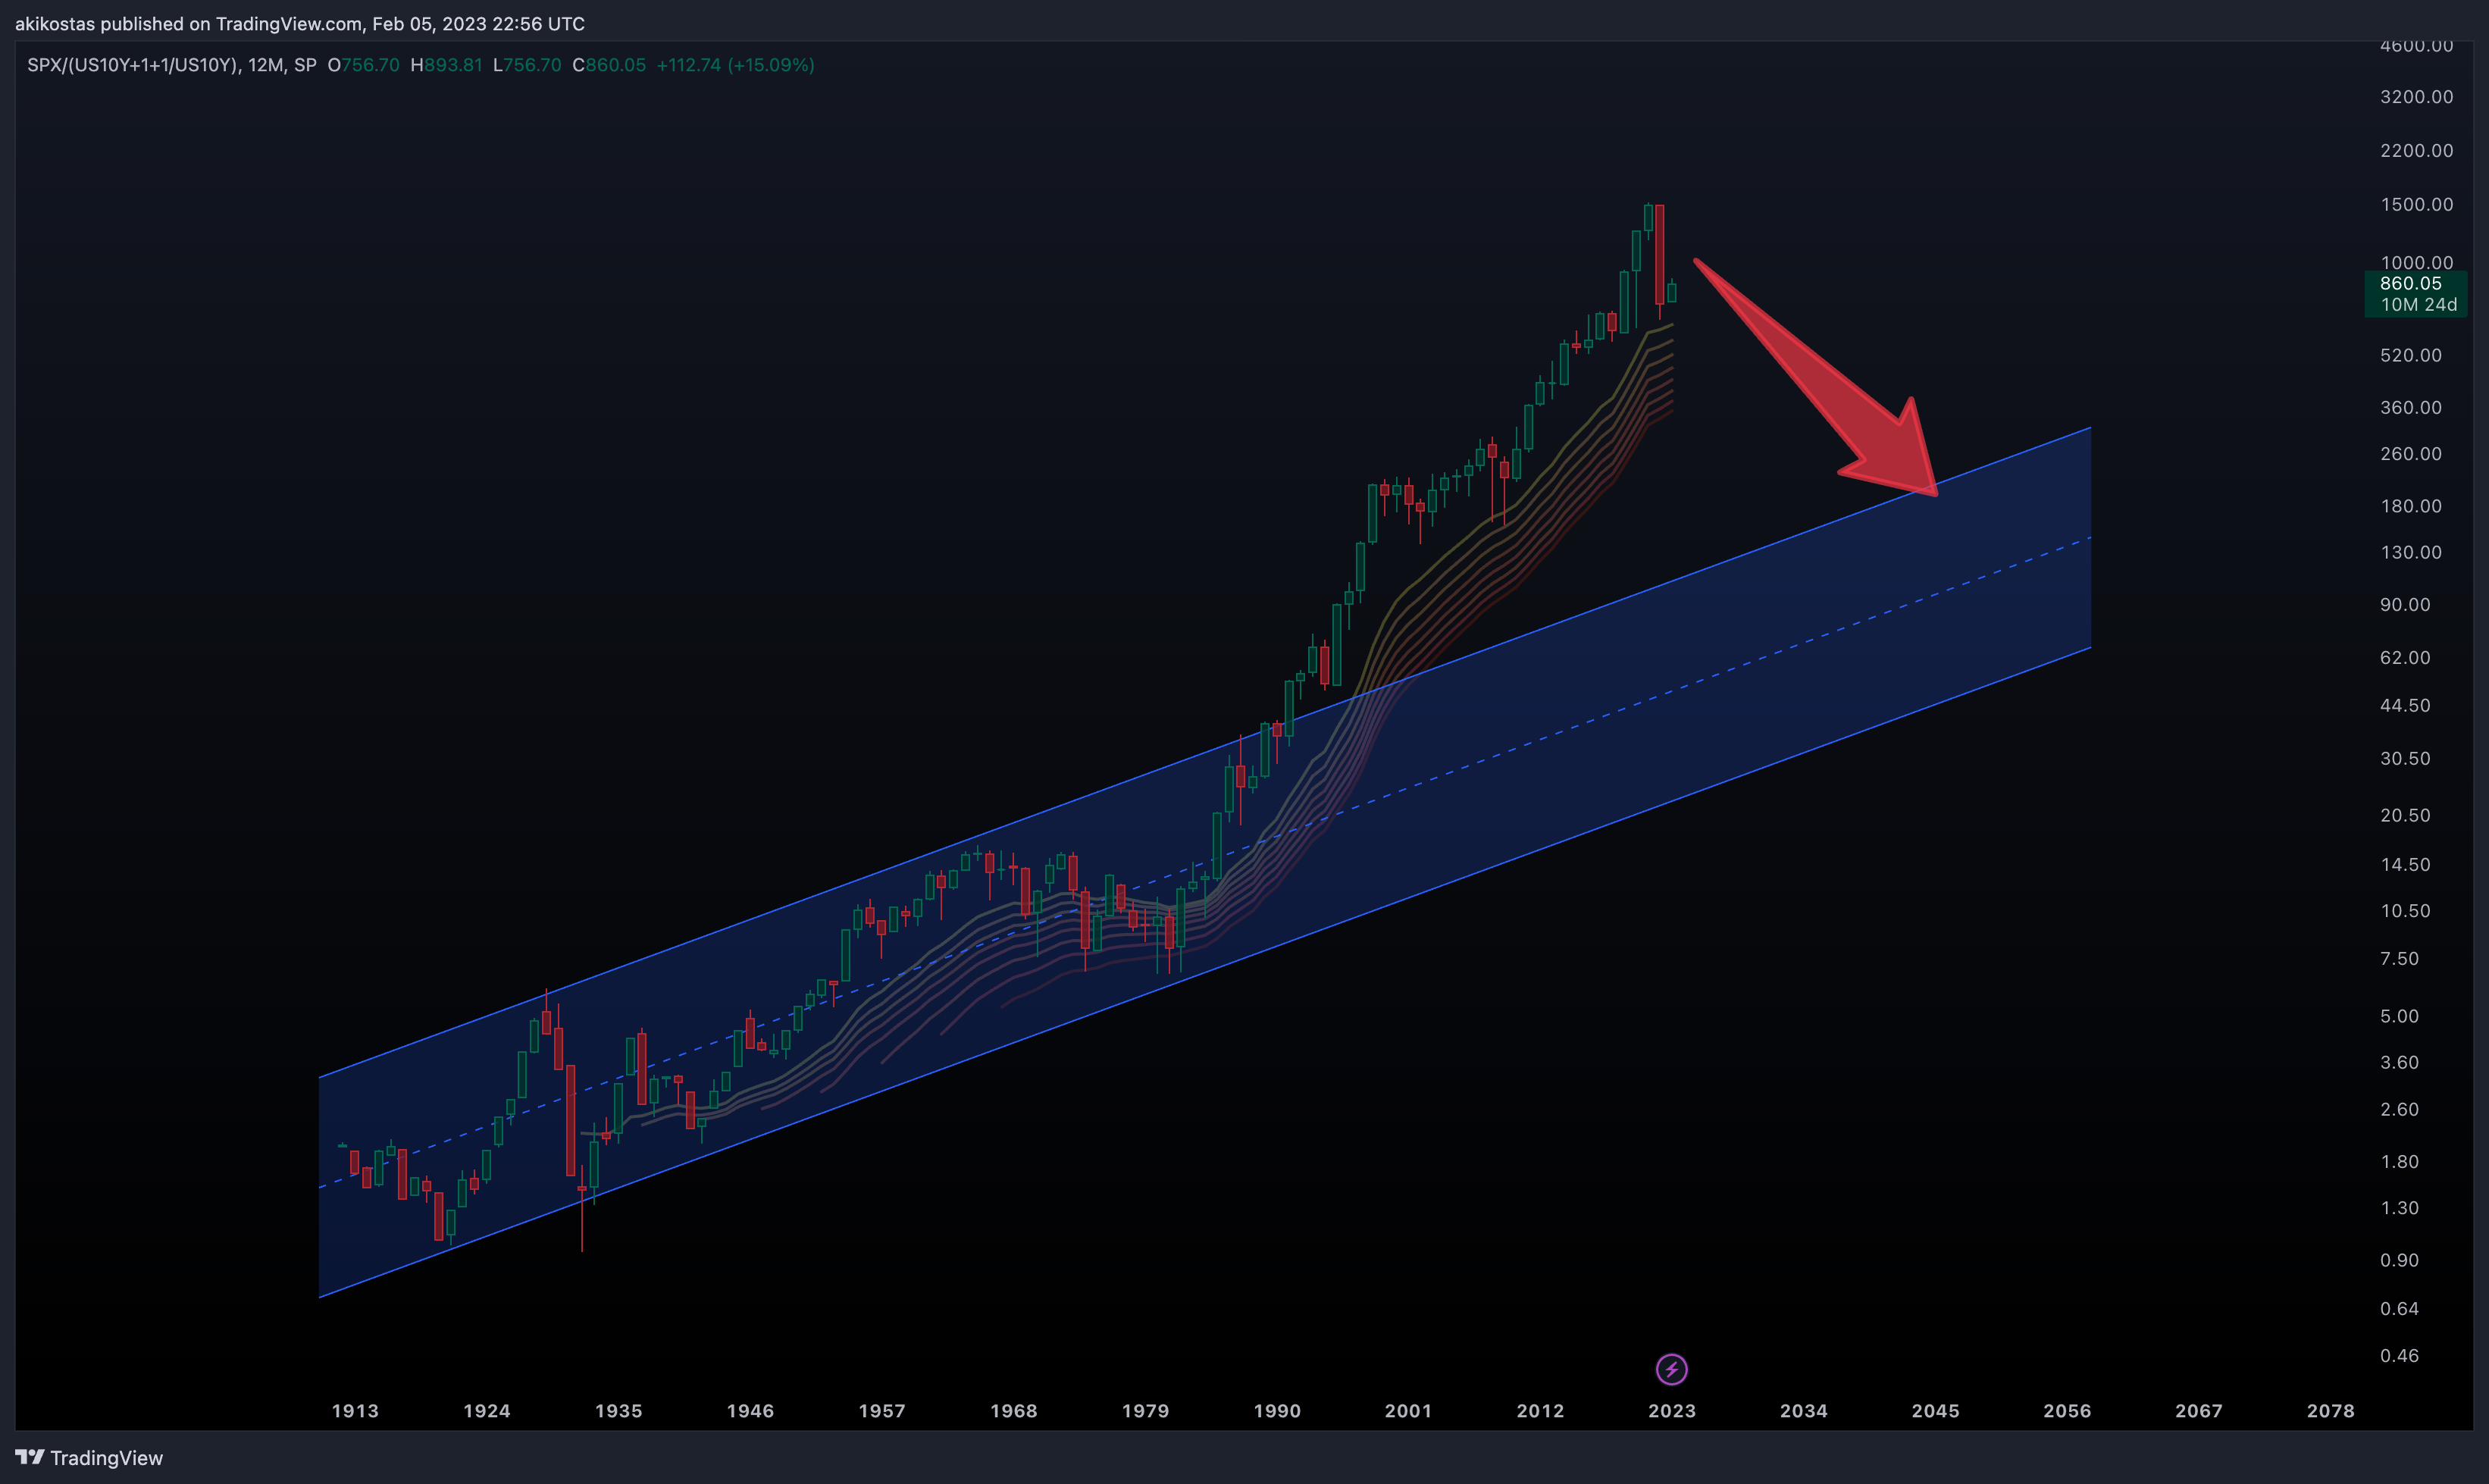2489x1484 pixels.
Task: Click the countdown label 10M 24d
Action: pos(2418,305)
